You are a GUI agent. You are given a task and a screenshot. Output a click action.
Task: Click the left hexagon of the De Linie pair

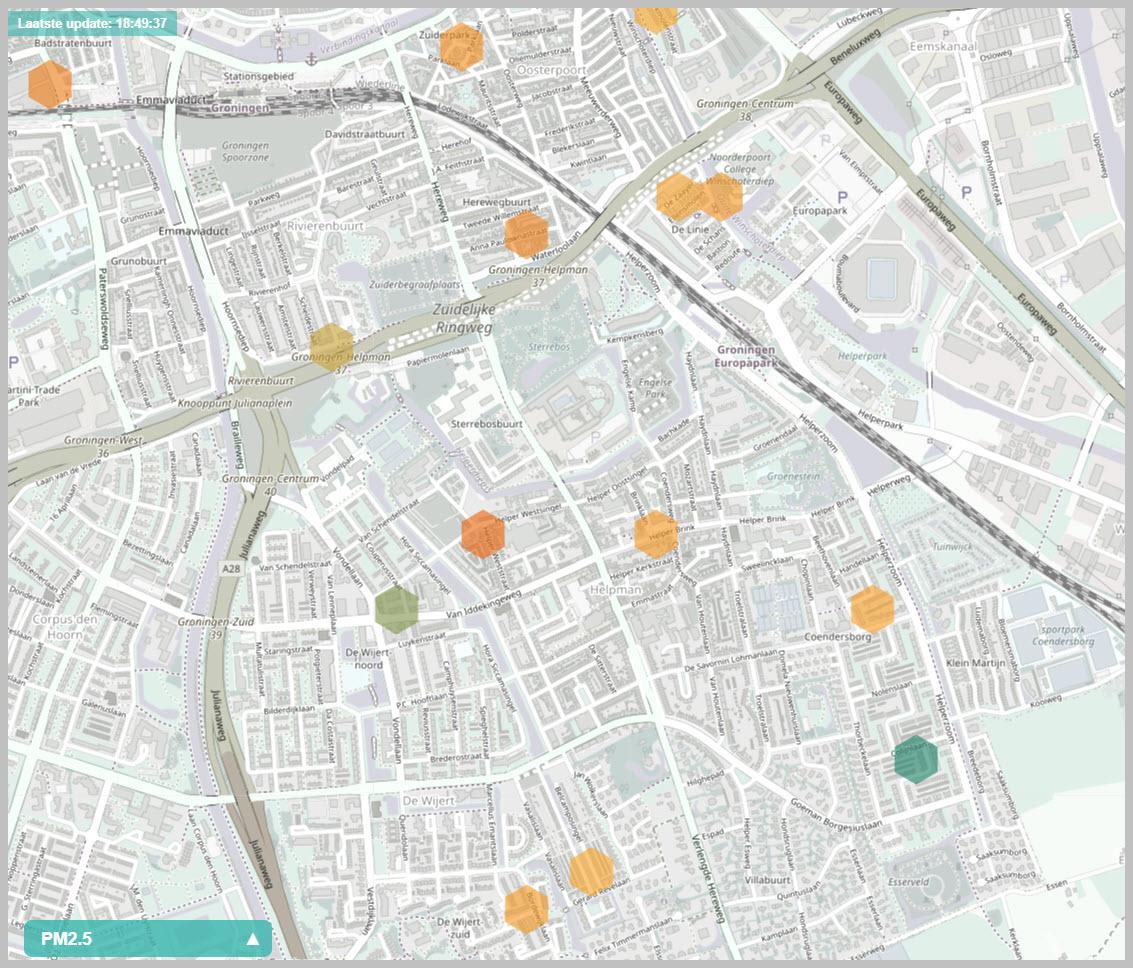[678, 197]
